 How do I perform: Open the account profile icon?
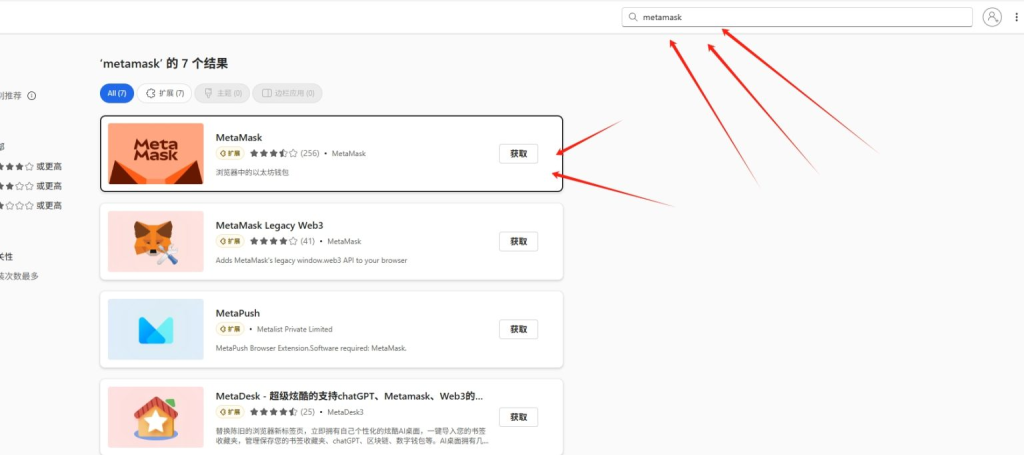point(991,17)
